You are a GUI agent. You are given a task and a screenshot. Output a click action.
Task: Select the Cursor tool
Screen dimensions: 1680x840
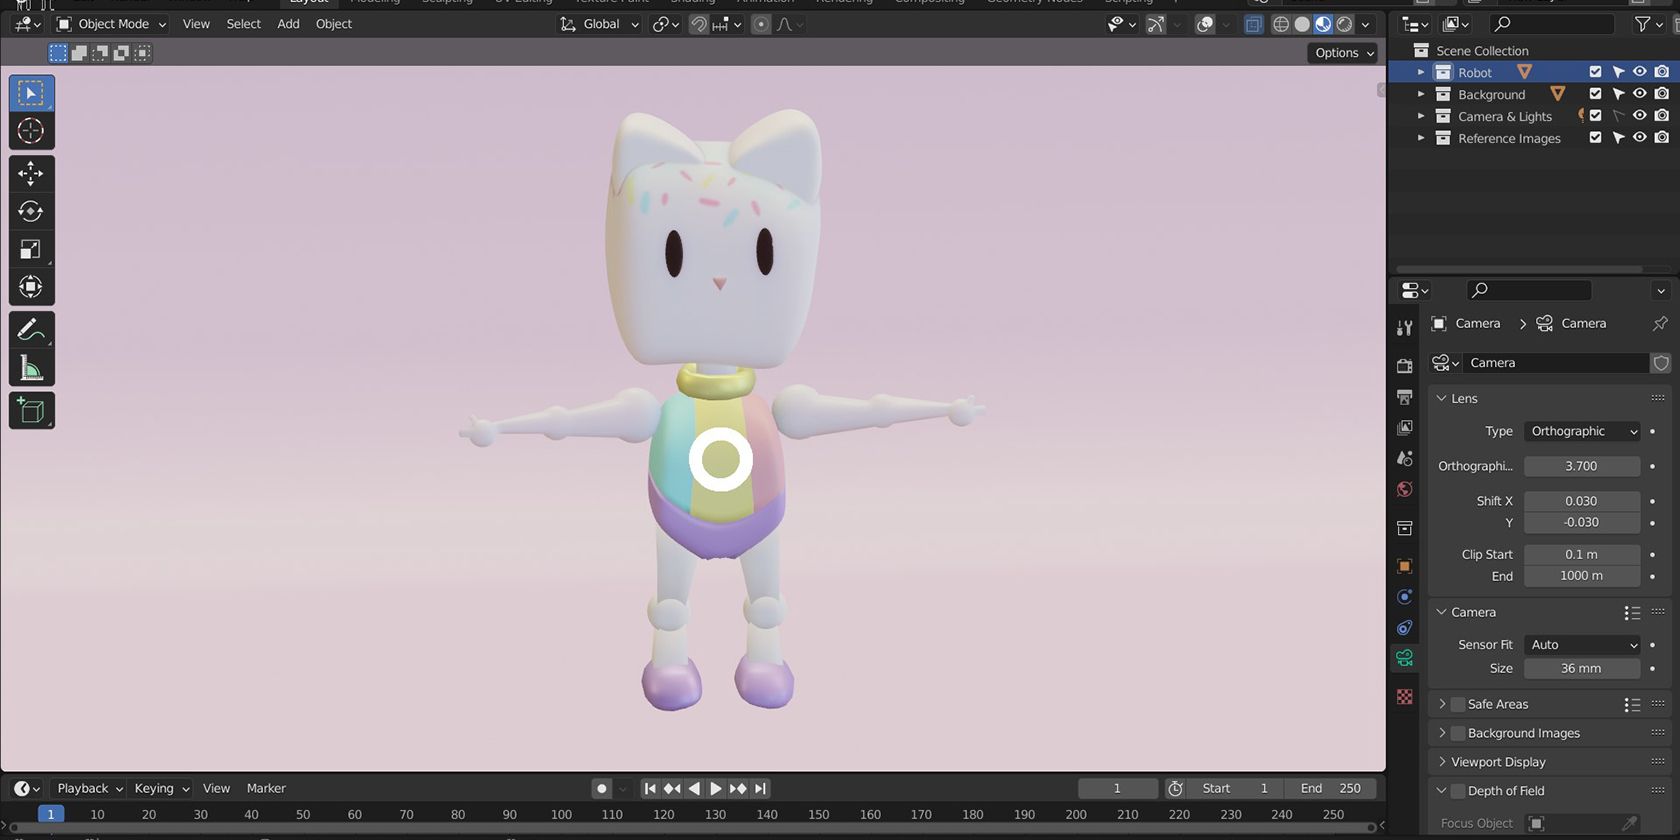click(x=31, y=131)
